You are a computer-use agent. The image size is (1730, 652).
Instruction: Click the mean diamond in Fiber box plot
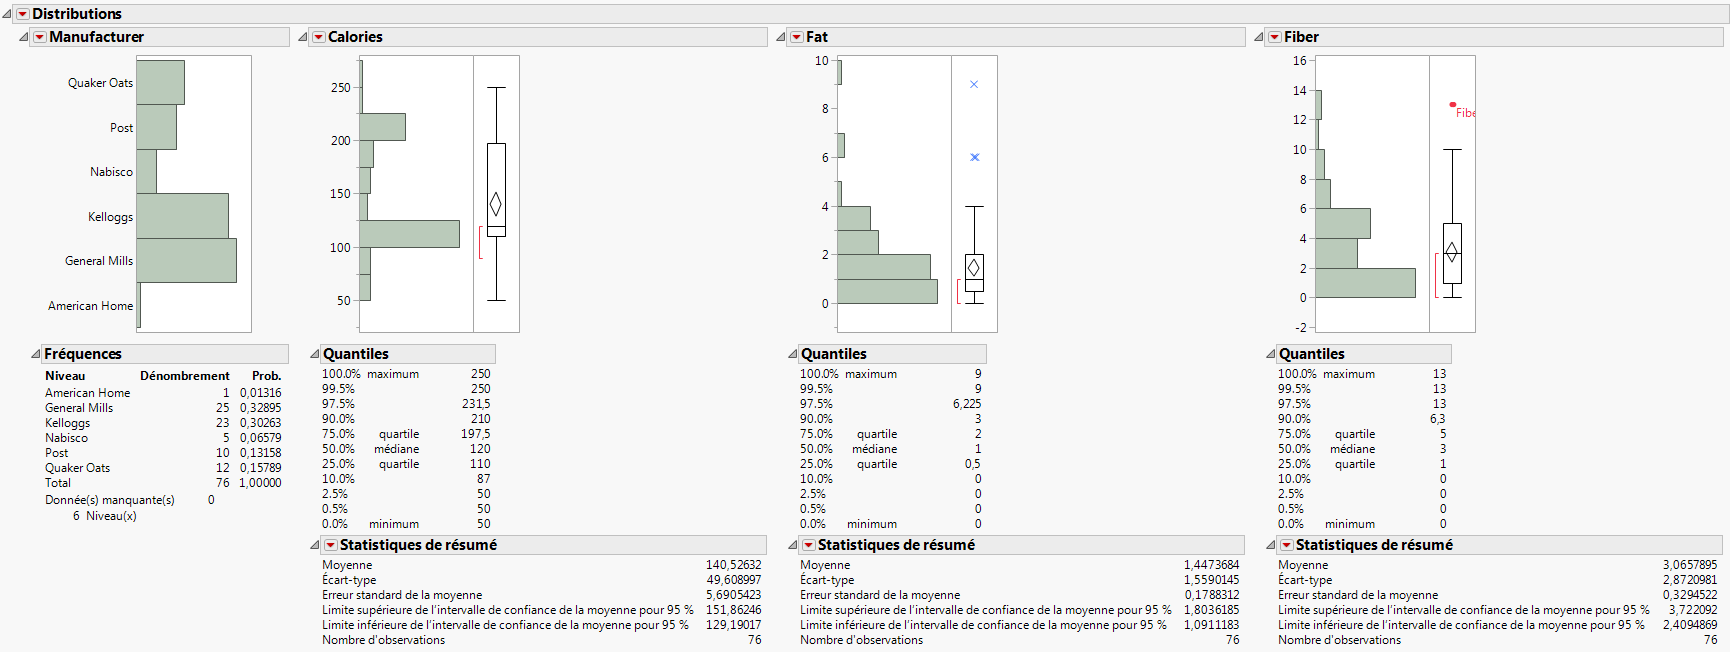(x=1451, y=252)
